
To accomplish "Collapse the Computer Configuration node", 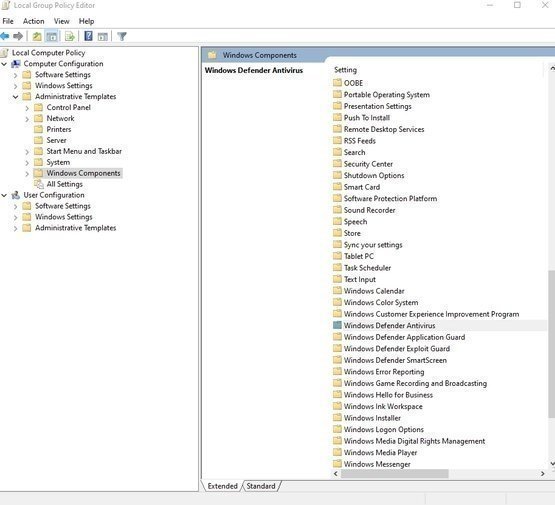I will (x=4, y=64).
